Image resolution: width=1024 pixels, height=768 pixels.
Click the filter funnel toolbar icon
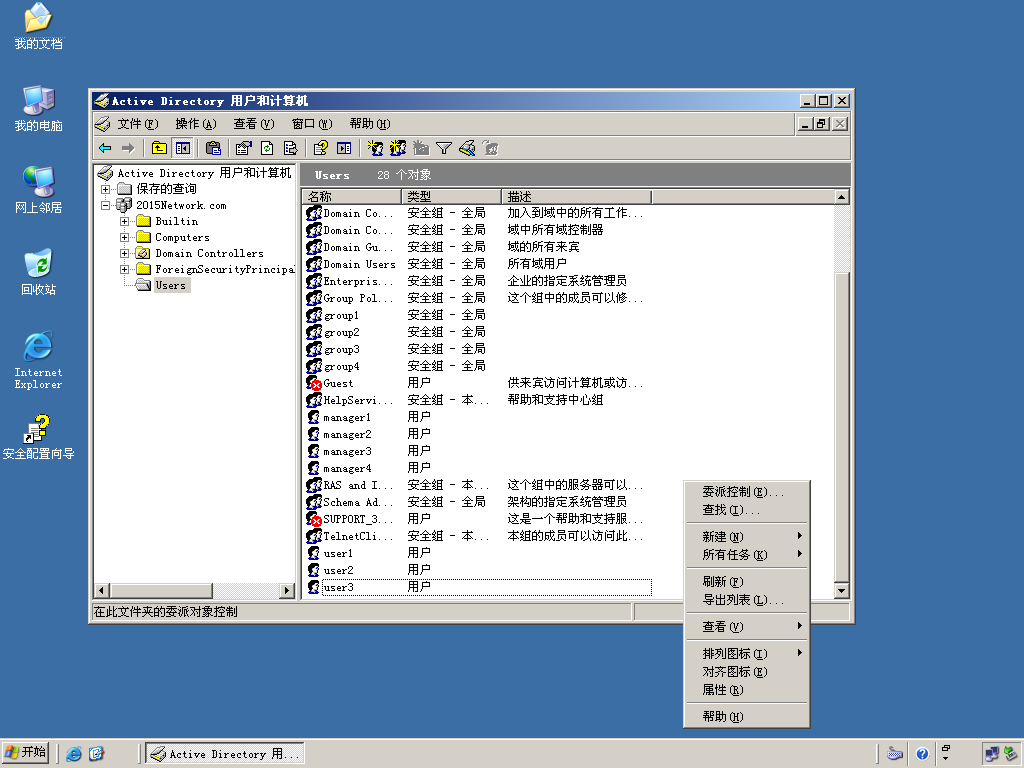click(444, 148)
